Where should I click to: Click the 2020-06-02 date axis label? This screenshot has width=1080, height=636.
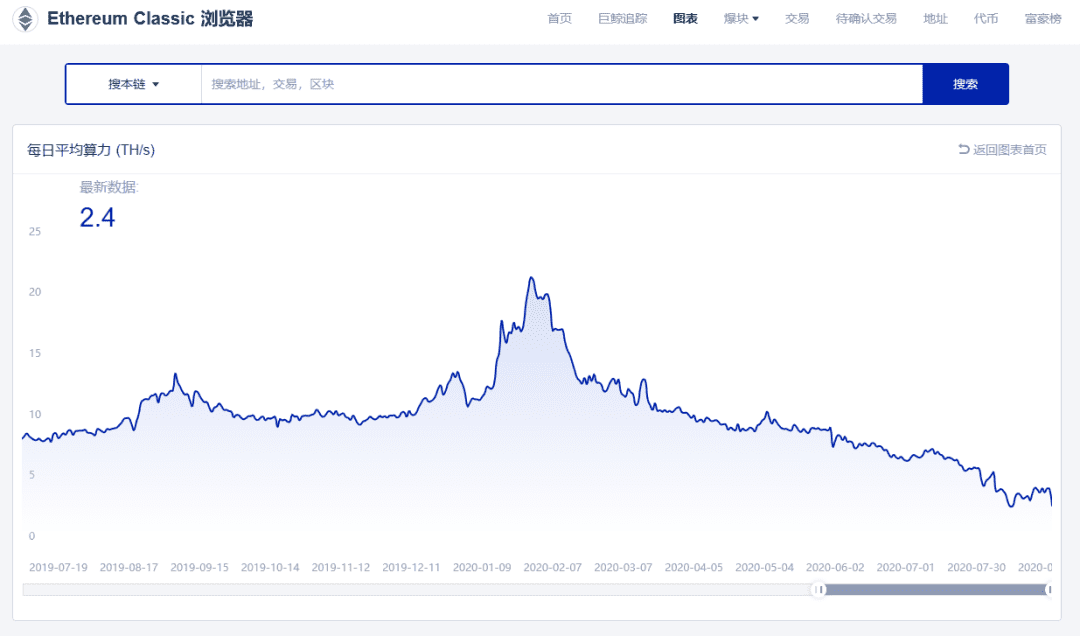click(x=835, y=567)
